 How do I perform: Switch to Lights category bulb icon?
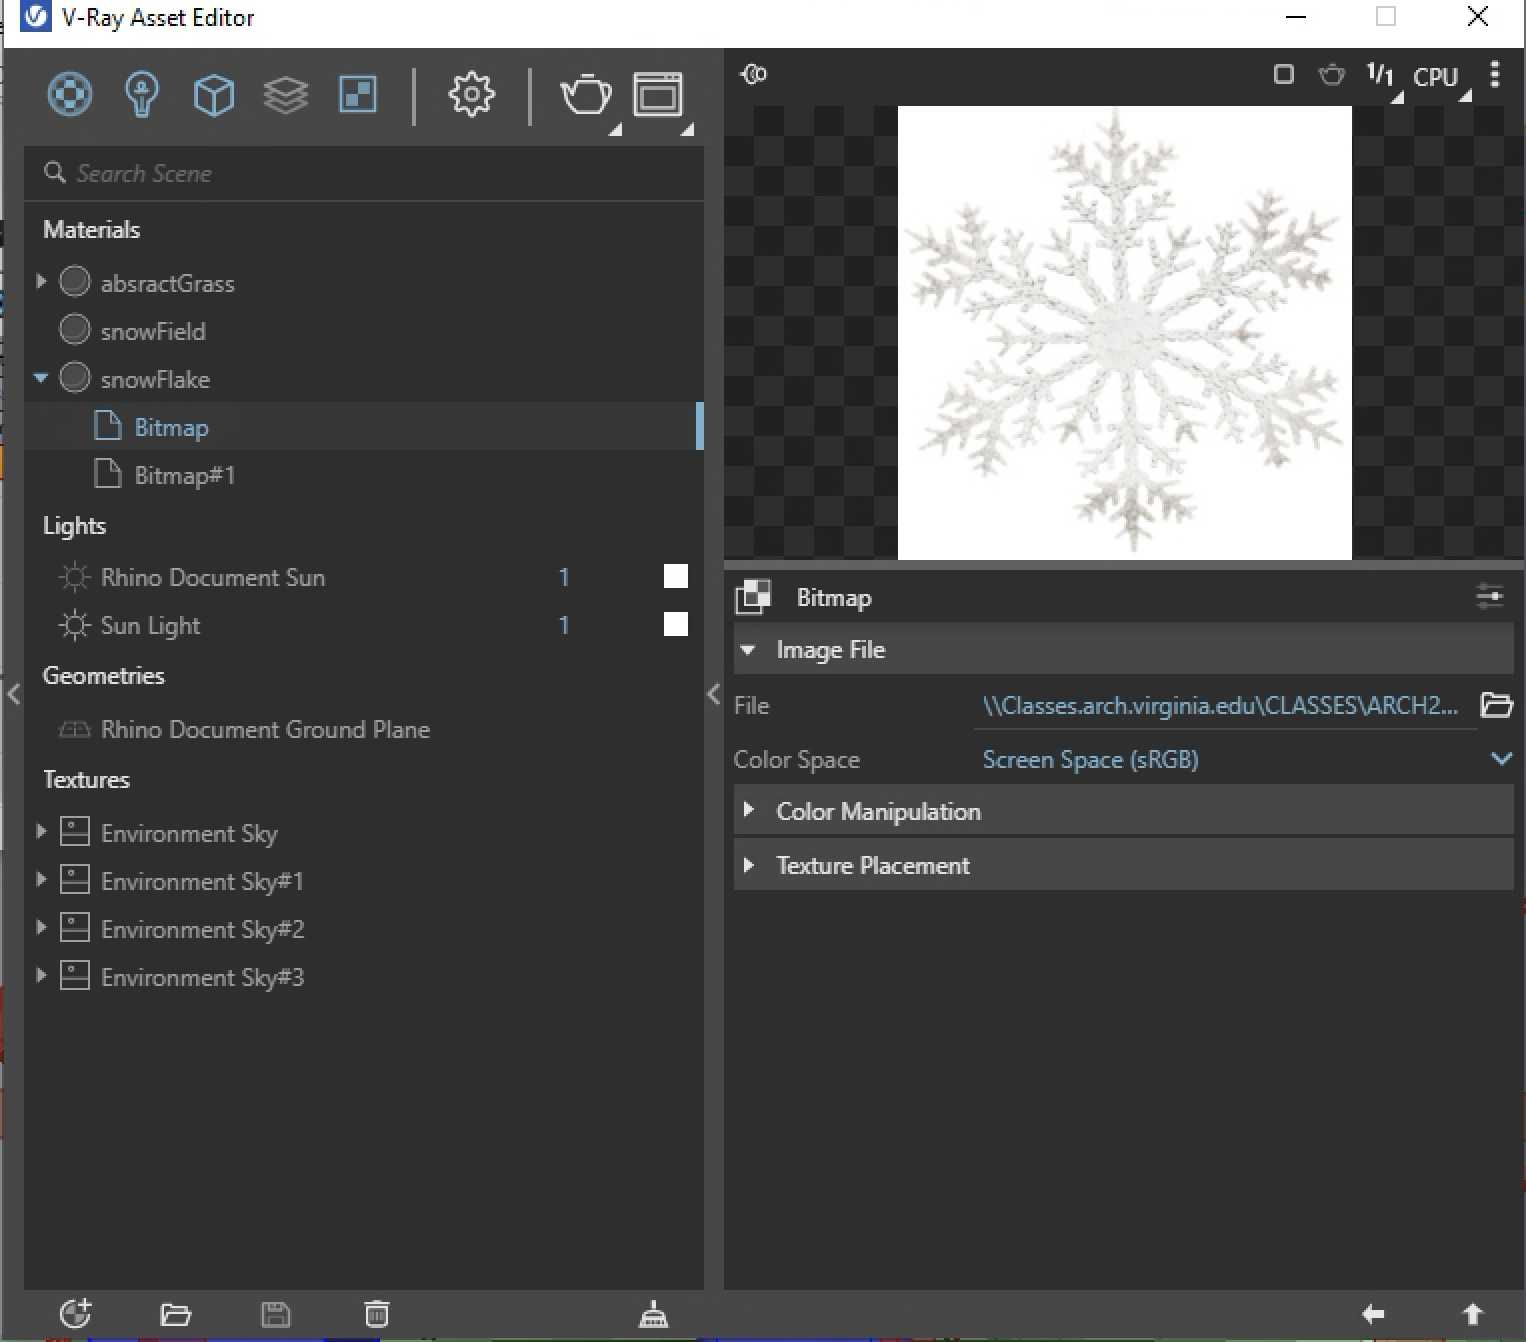coord(141,95)
